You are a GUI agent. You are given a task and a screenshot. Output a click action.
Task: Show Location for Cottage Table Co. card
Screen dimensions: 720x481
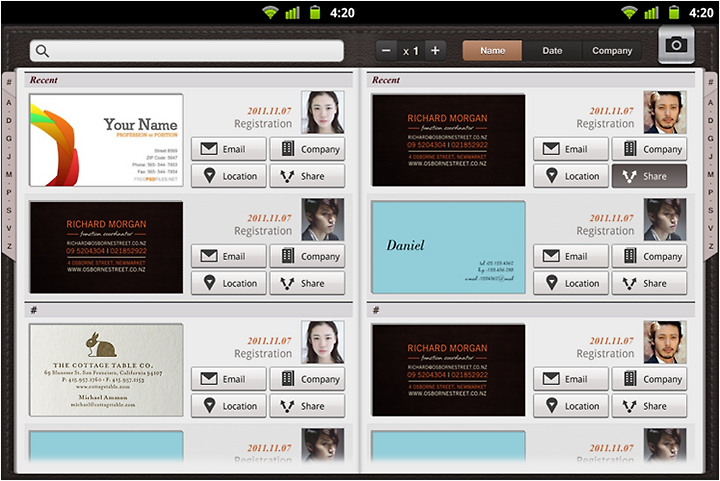229,406
